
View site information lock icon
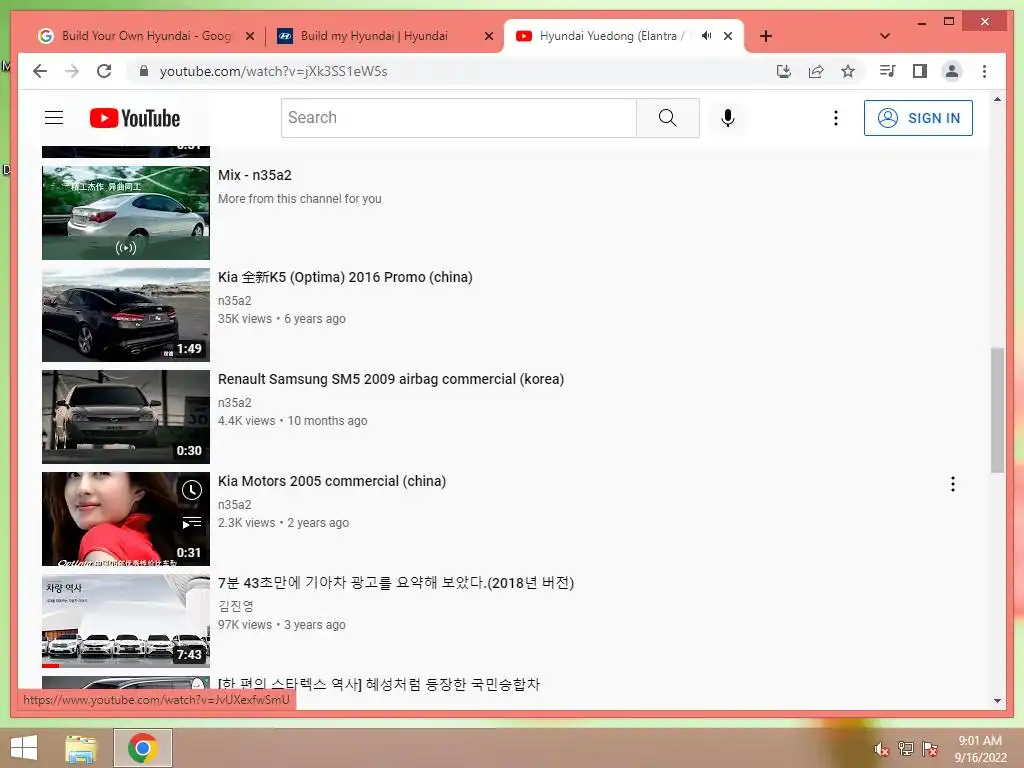144,71
